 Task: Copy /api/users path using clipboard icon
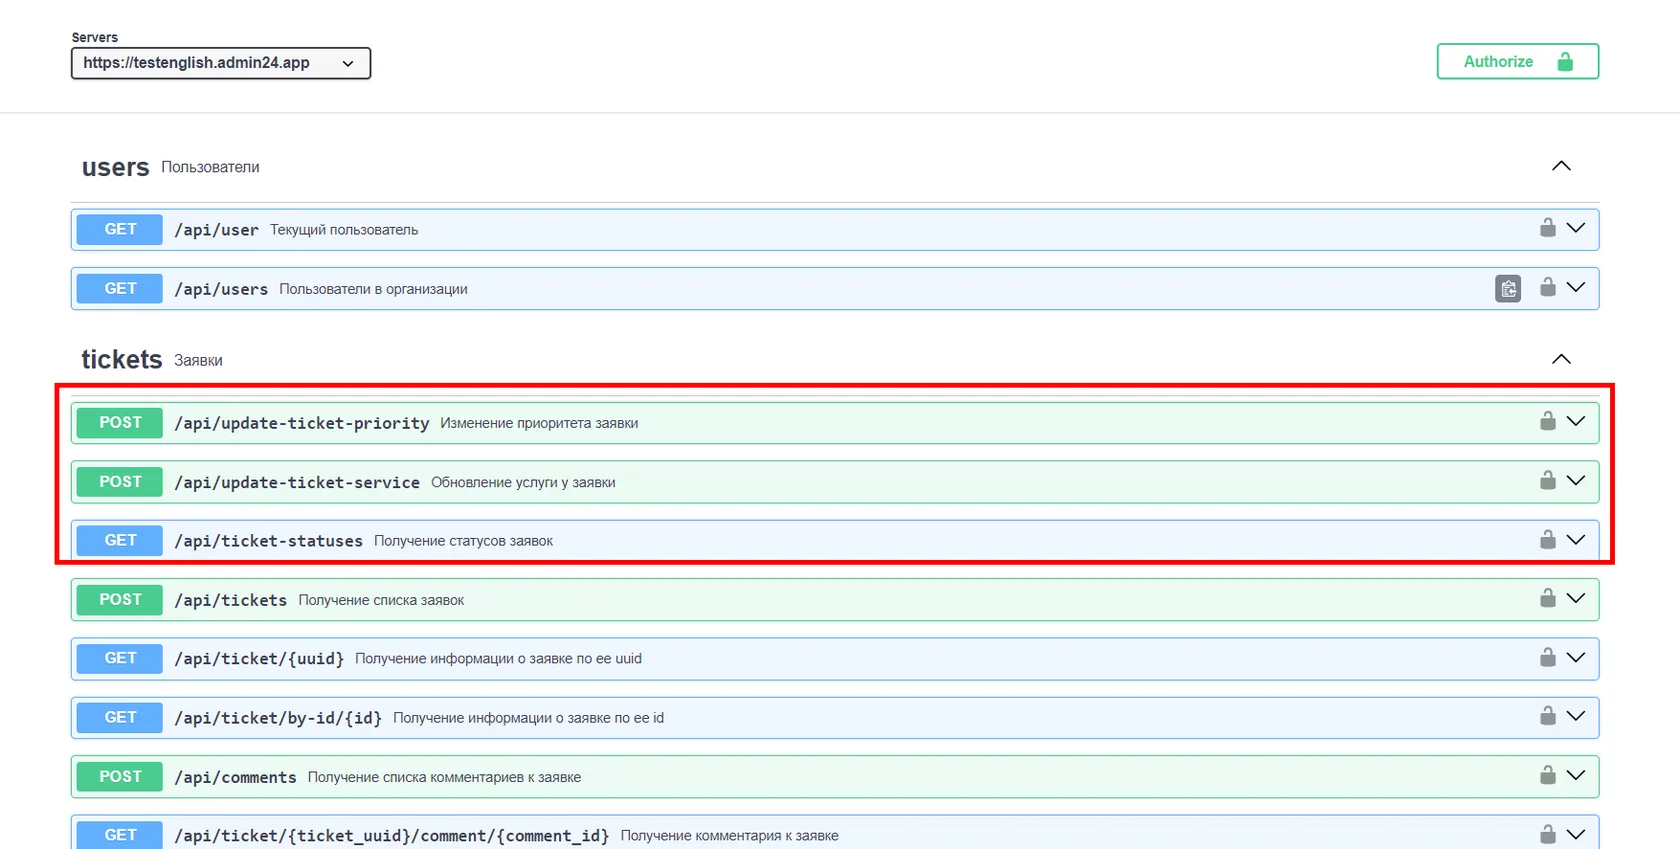click(x=1508, y=289)
